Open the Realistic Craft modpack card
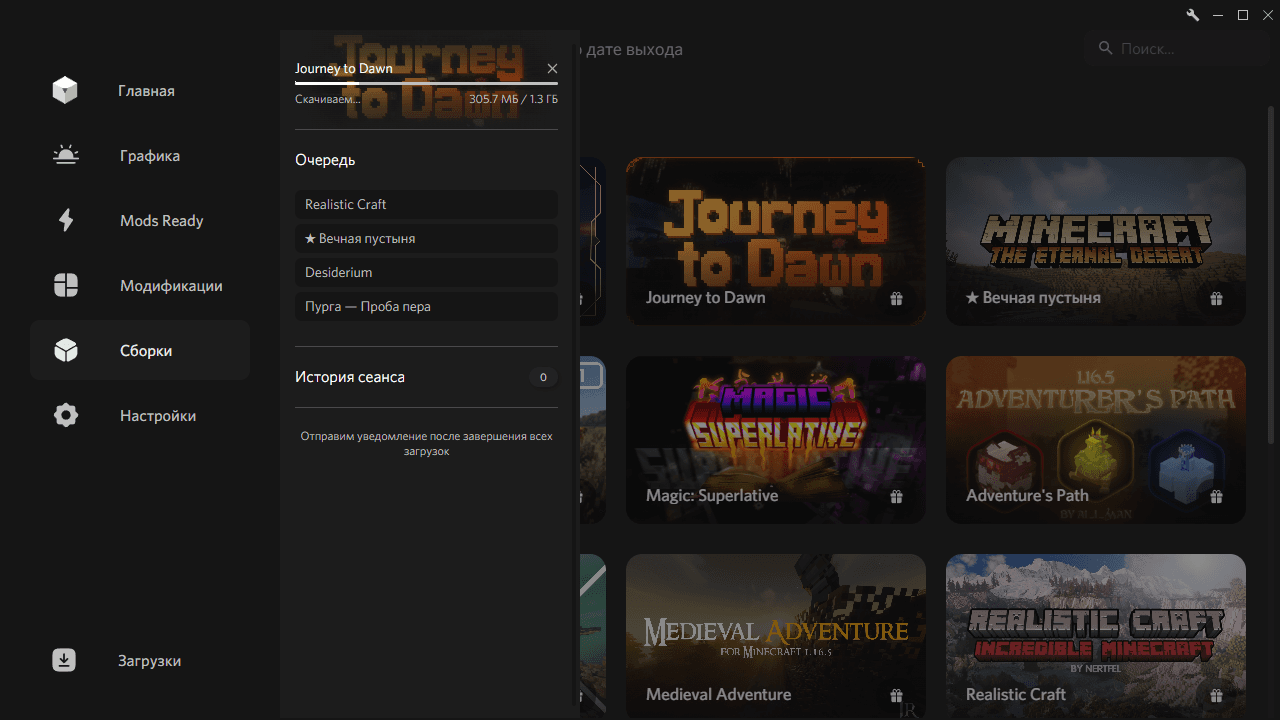Viewport: 1280px width, 720px height. click(1096, 637)
